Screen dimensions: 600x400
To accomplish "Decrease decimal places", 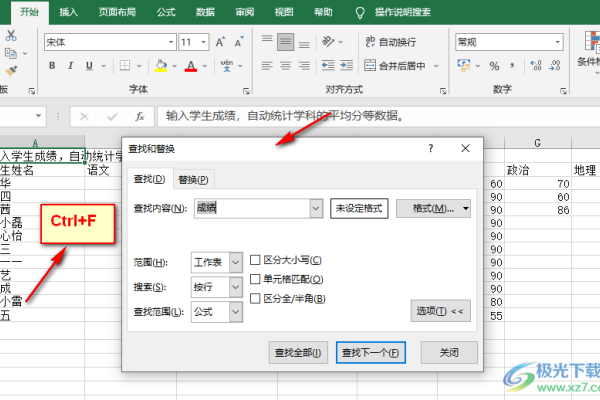I will click(x=554, y=66).
